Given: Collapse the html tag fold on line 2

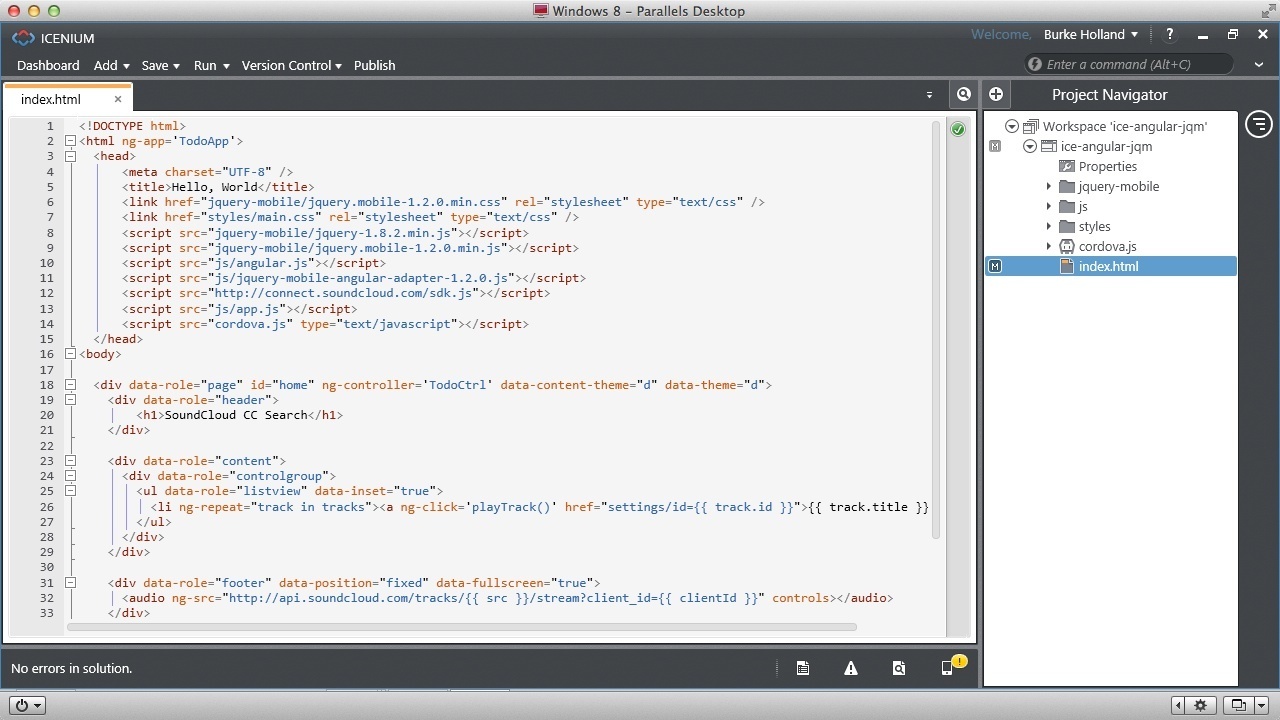Looking at the screenshot, I should pos(71,141).
